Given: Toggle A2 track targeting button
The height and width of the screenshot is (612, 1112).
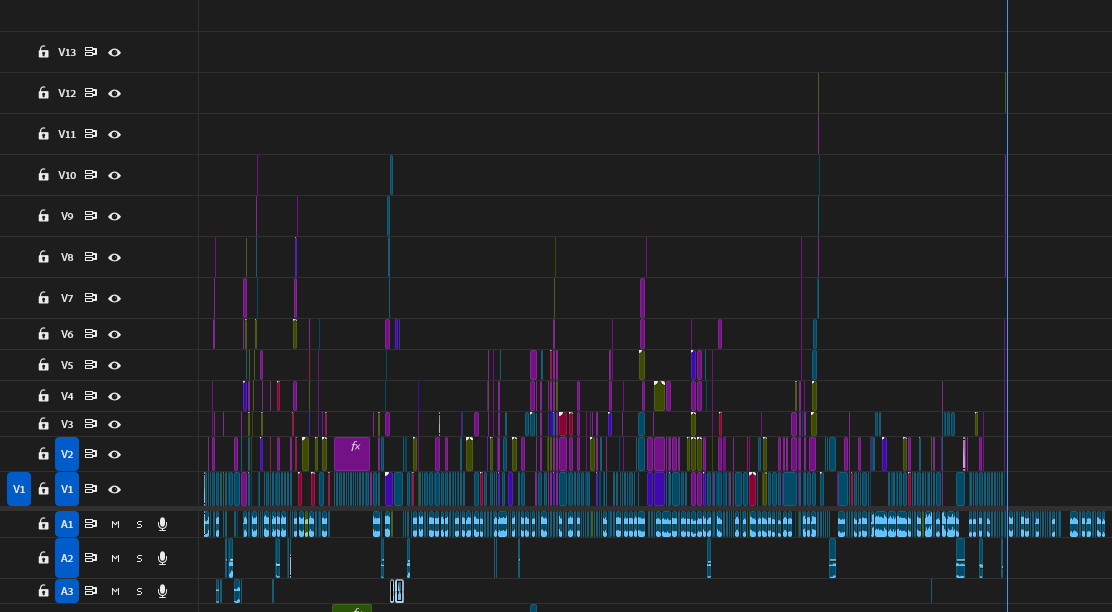Looking at the screenshot, I should (x=67, y=558).
